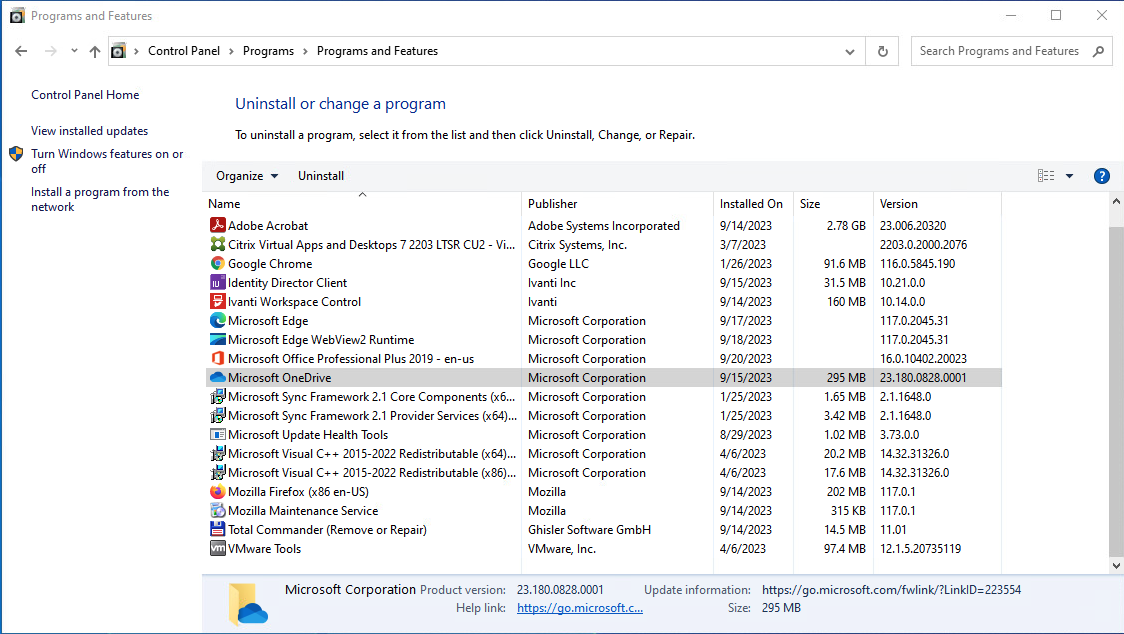Image resolution: width=1124 pixels, height=634 pixels.
Task: Click the change view icon
Action: click(x=1046, y=176)
